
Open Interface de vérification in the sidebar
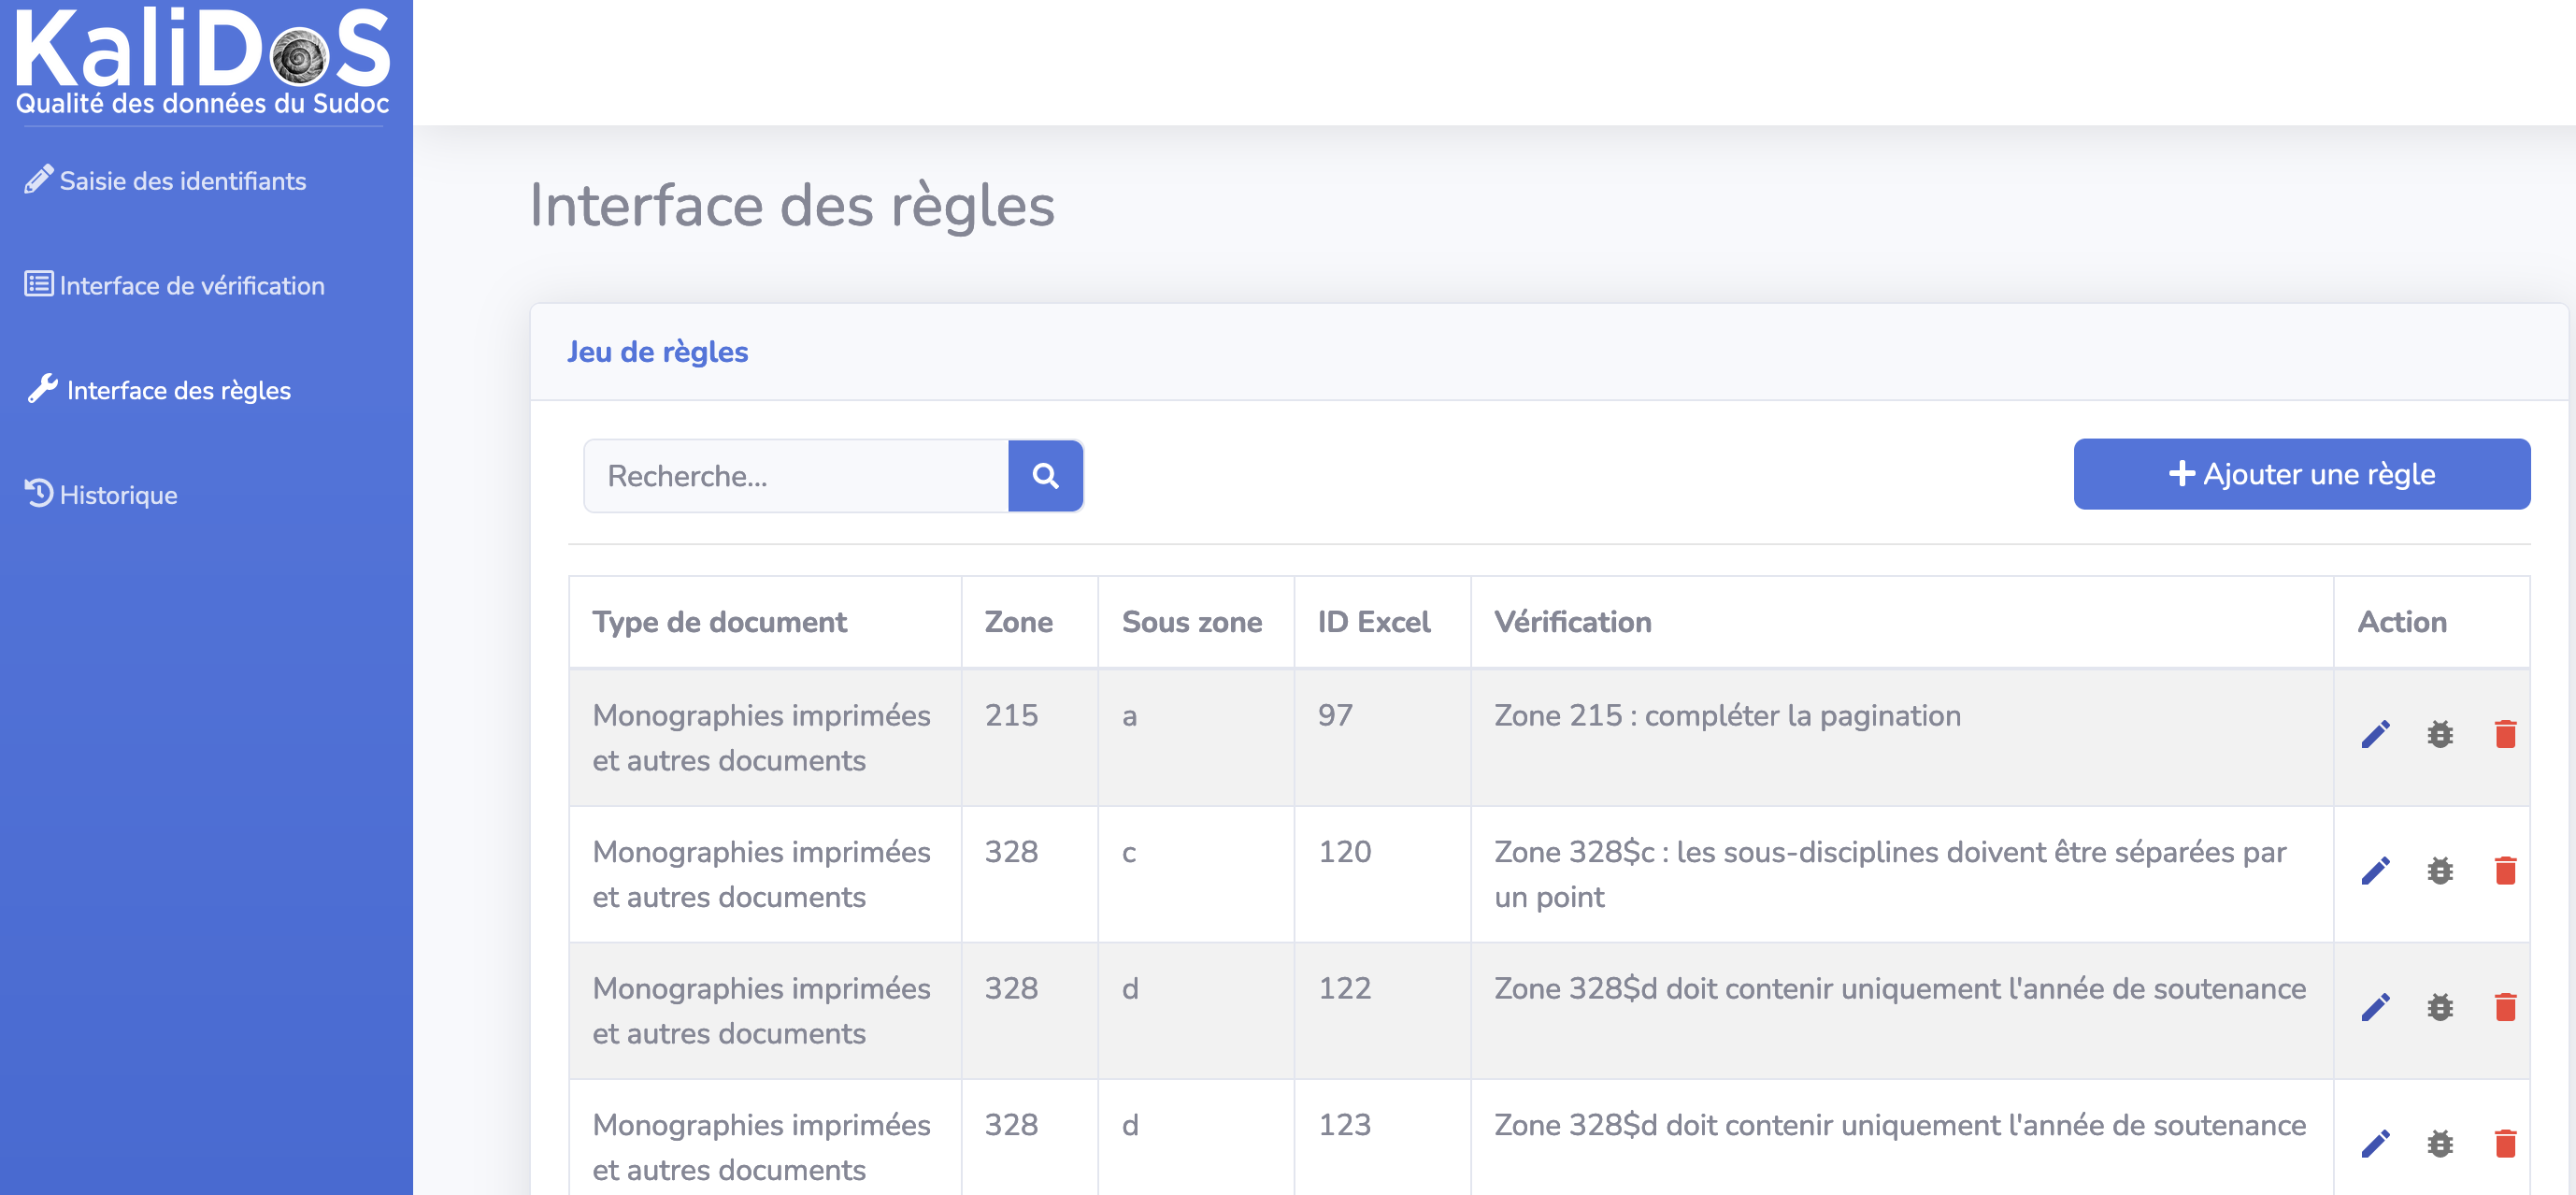(x=191, y=286)
